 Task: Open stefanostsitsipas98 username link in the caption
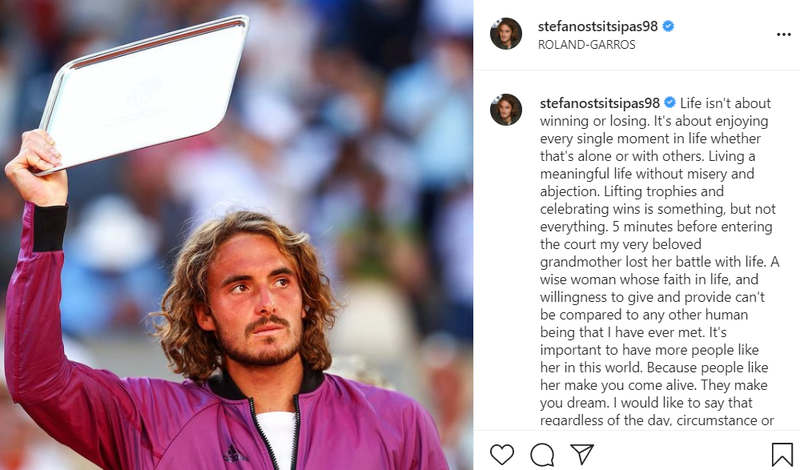599,104
